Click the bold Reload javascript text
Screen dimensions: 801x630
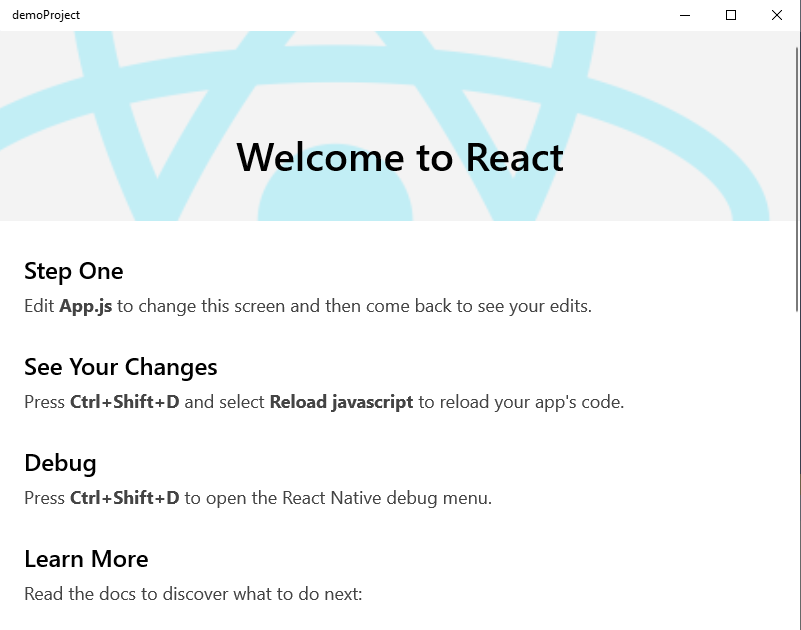(x=340, y=402)
